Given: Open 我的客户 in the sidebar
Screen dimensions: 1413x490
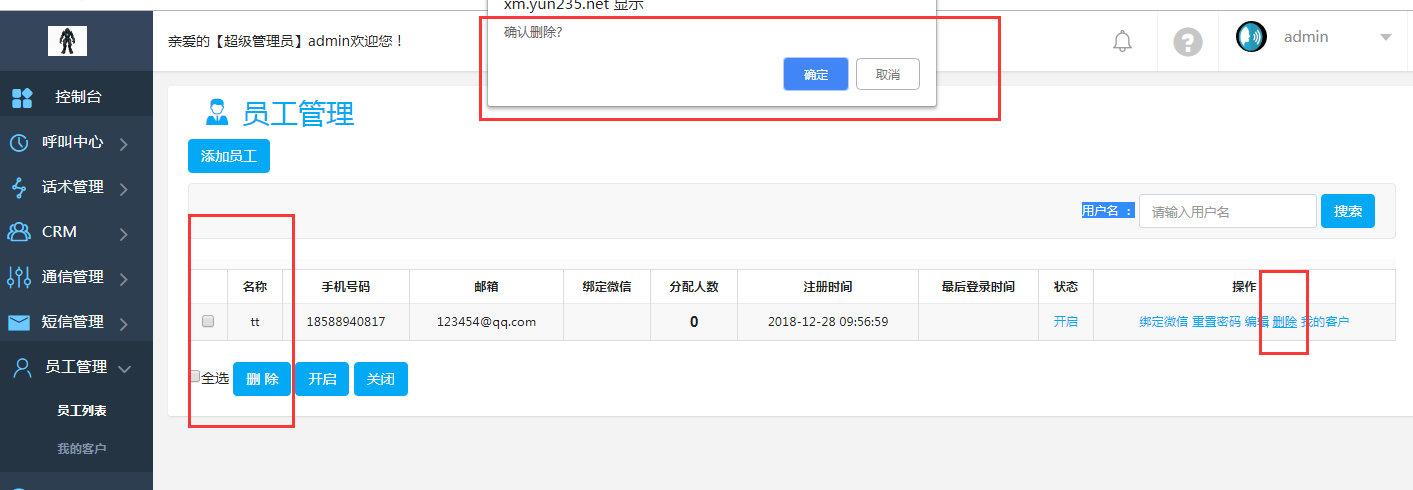Looking at the screenshot, I should pos(82,449).
